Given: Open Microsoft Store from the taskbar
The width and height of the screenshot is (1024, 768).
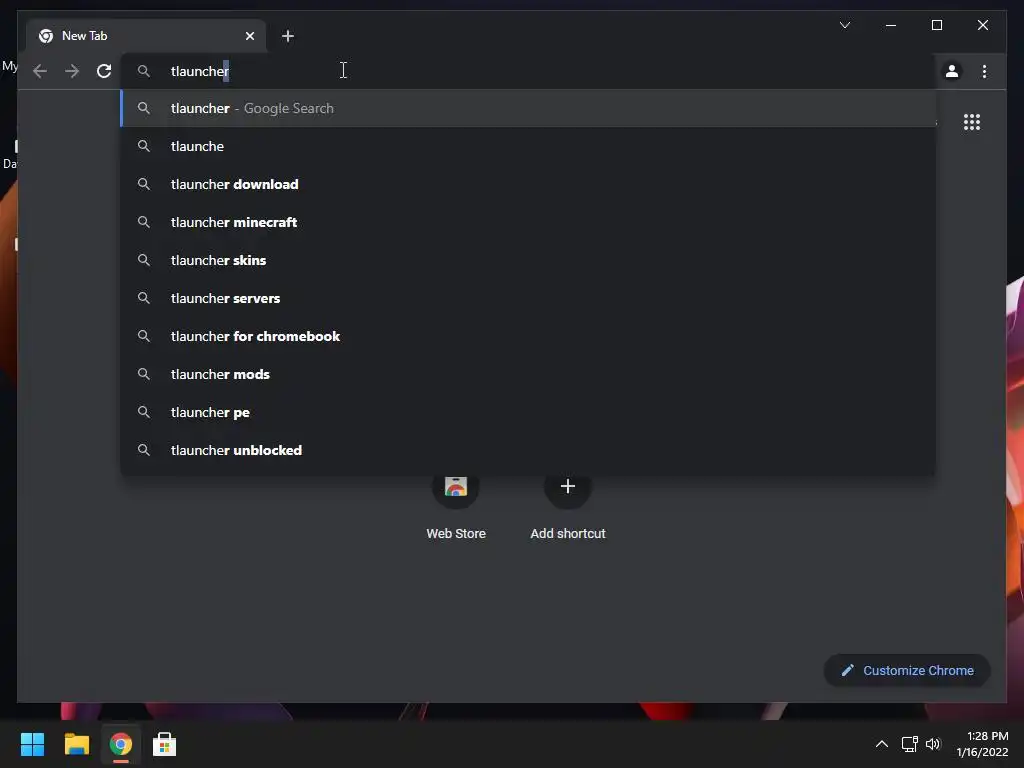Looking at the screenshot, I should pos(164,744).
